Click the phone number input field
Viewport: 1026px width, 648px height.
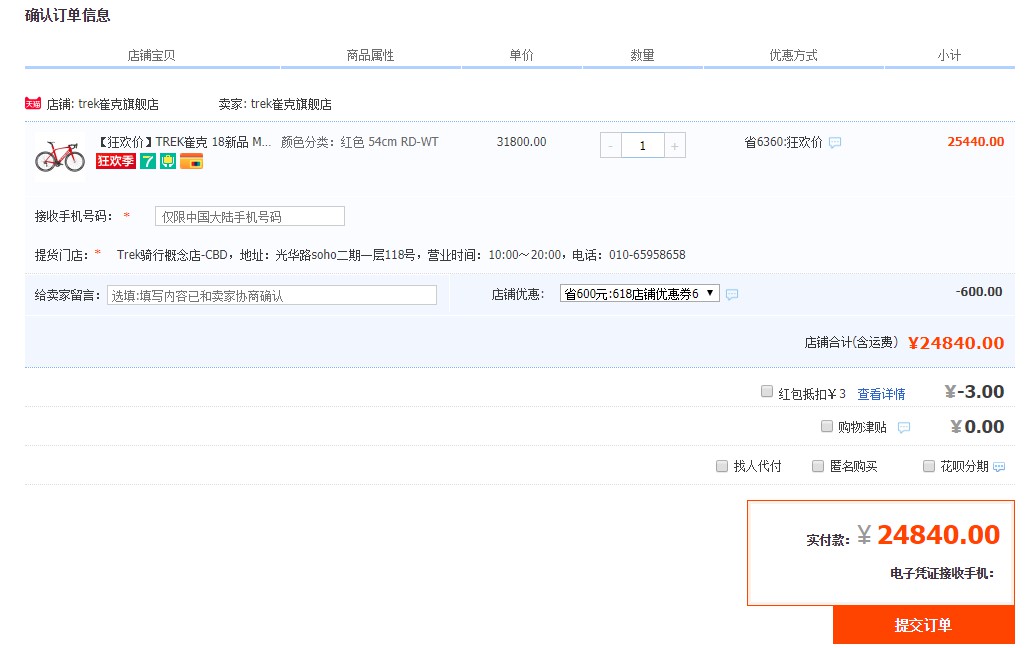pos(248,215)
